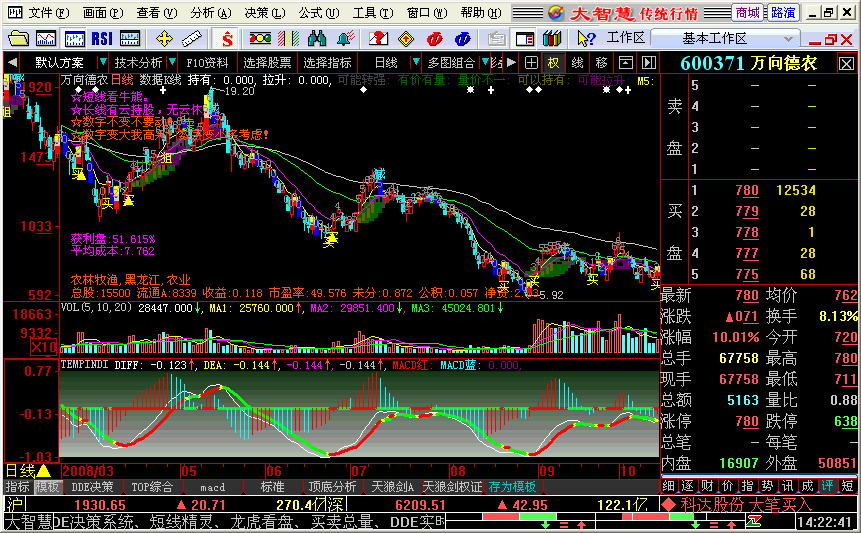Open the 分析(A) menu
Screen dimensions: 861x533
coord(211,13)
